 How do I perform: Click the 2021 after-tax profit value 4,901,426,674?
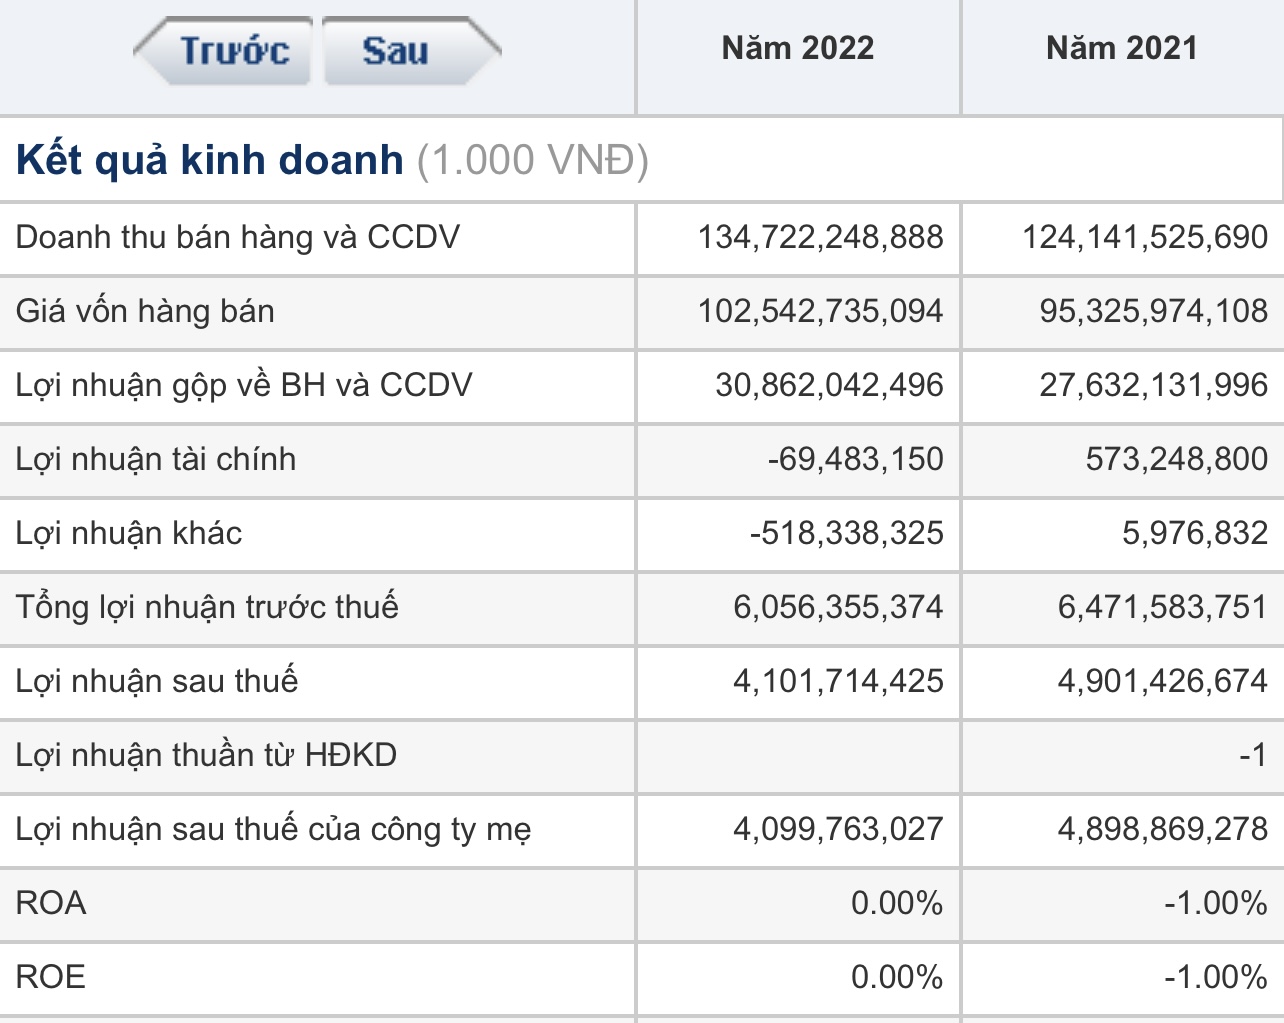(1162, 681)
